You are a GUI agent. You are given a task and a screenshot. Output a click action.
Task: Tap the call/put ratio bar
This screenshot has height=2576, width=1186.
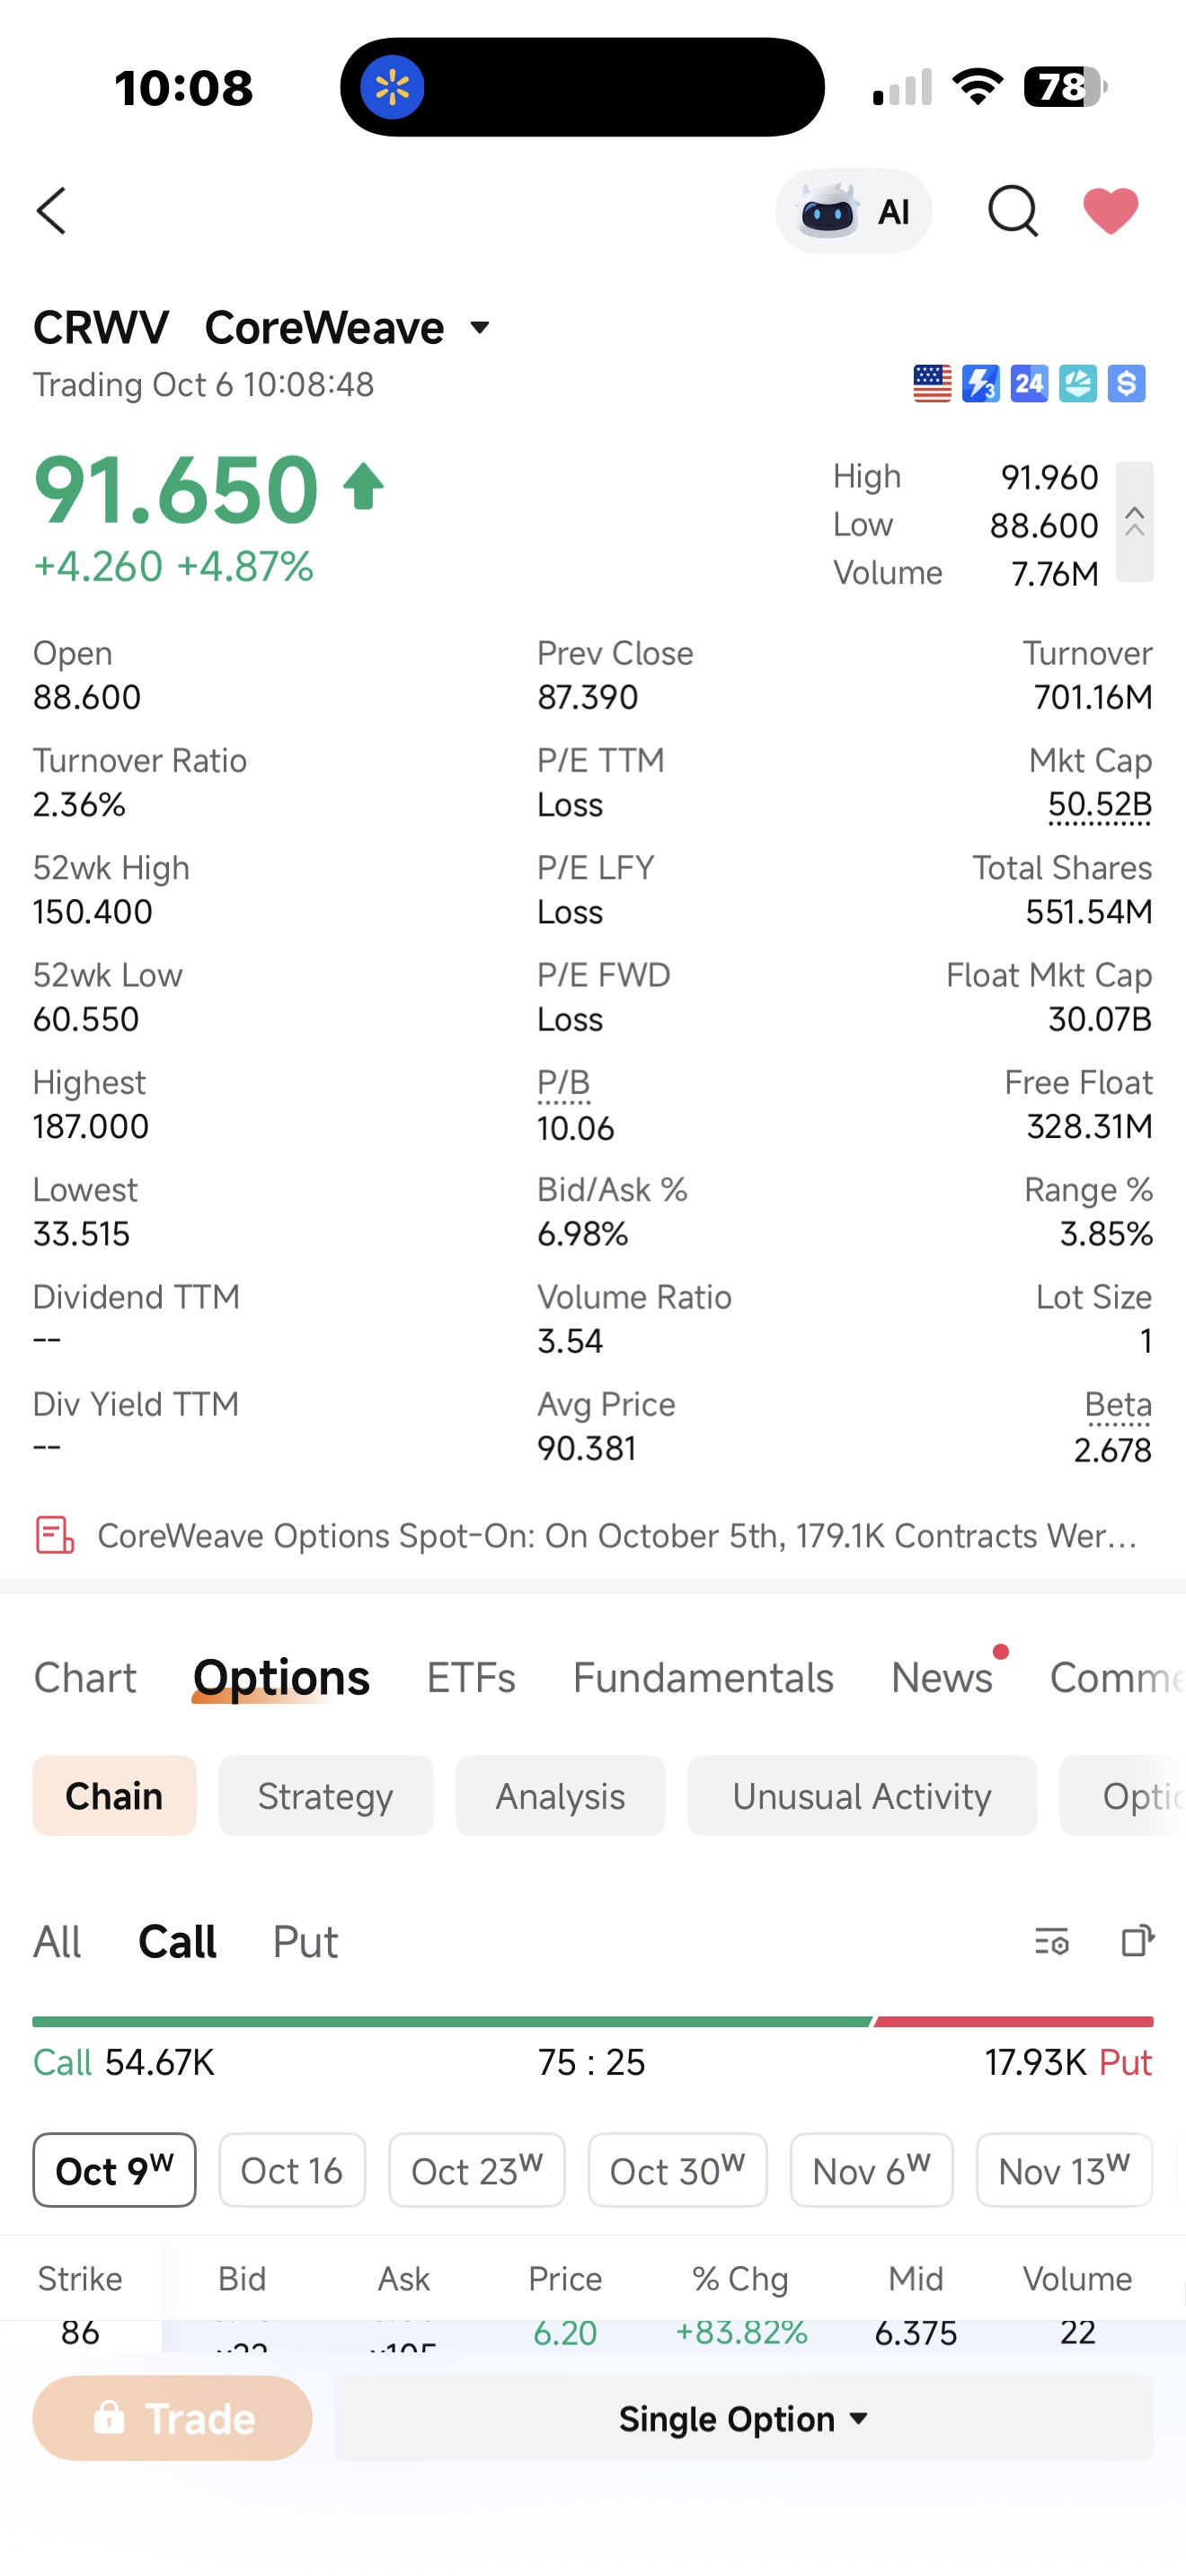tap(593, 2021)
